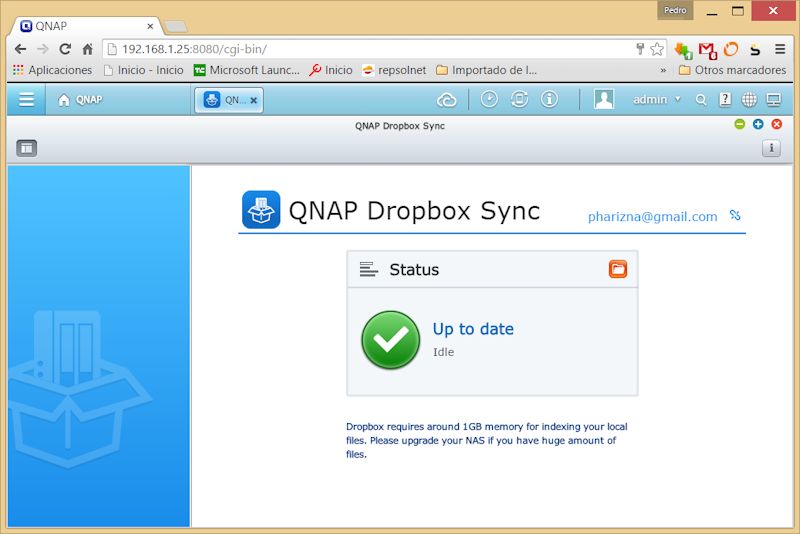Open the myQNAPcloud cloud icon

point(446,100)
